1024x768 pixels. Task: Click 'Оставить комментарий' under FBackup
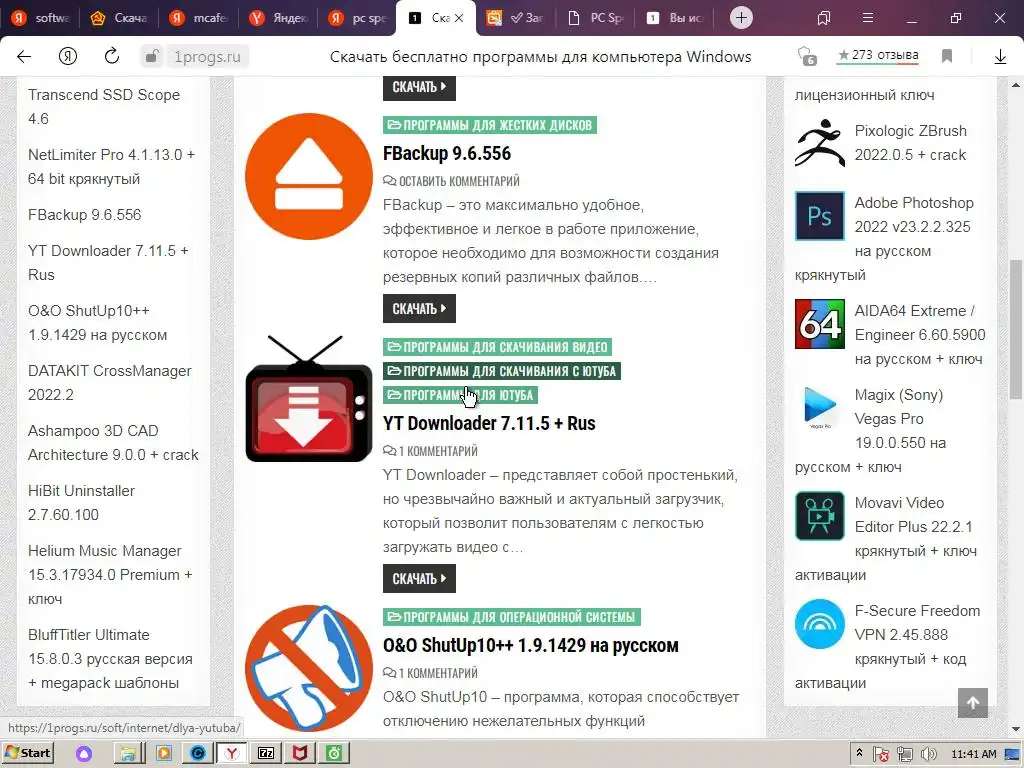(451, 181)
